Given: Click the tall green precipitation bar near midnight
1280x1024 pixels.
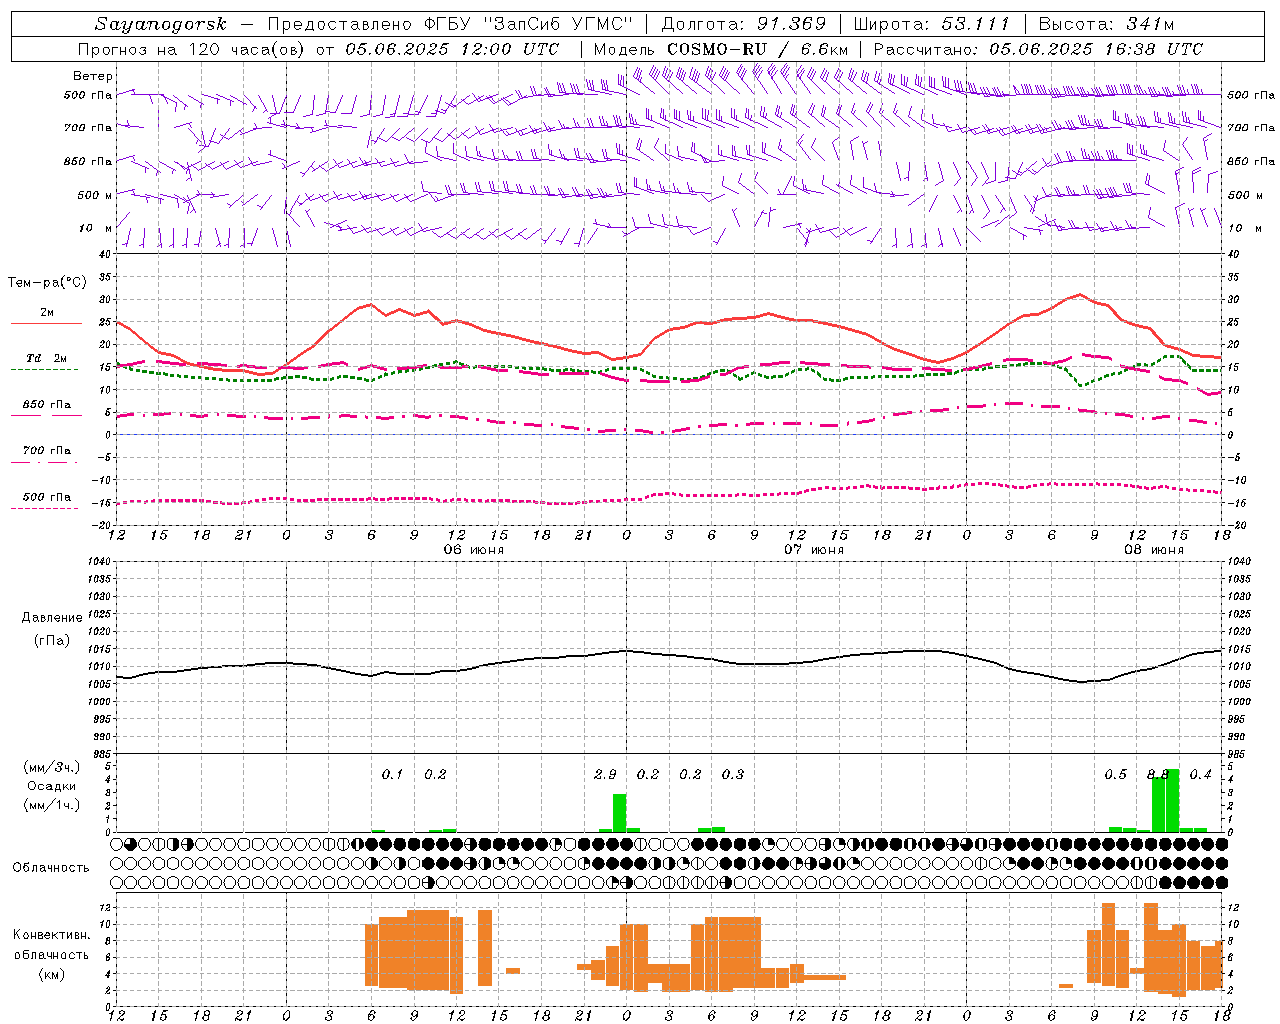Looking at the screenshot, I should pos(619,812).
